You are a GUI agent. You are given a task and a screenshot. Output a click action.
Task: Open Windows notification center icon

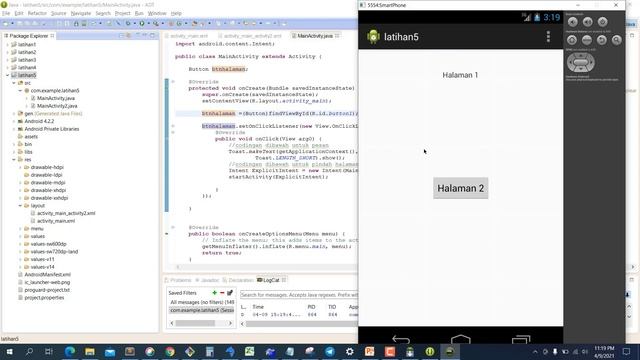coord(626,351)
